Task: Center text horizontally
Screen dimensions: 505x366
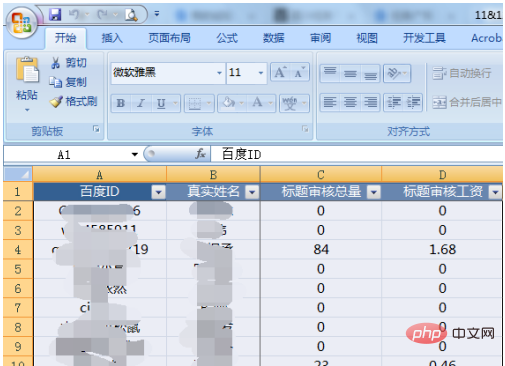Action: 350,102
